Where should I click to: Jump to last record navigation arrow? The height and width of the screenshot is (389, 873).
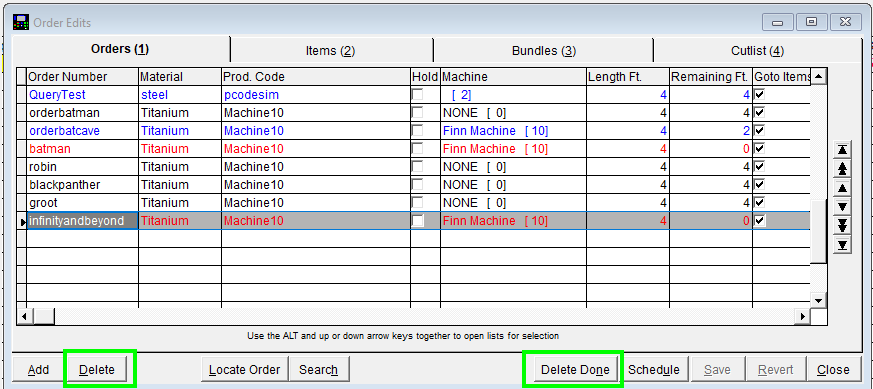(x=842, y=245)
